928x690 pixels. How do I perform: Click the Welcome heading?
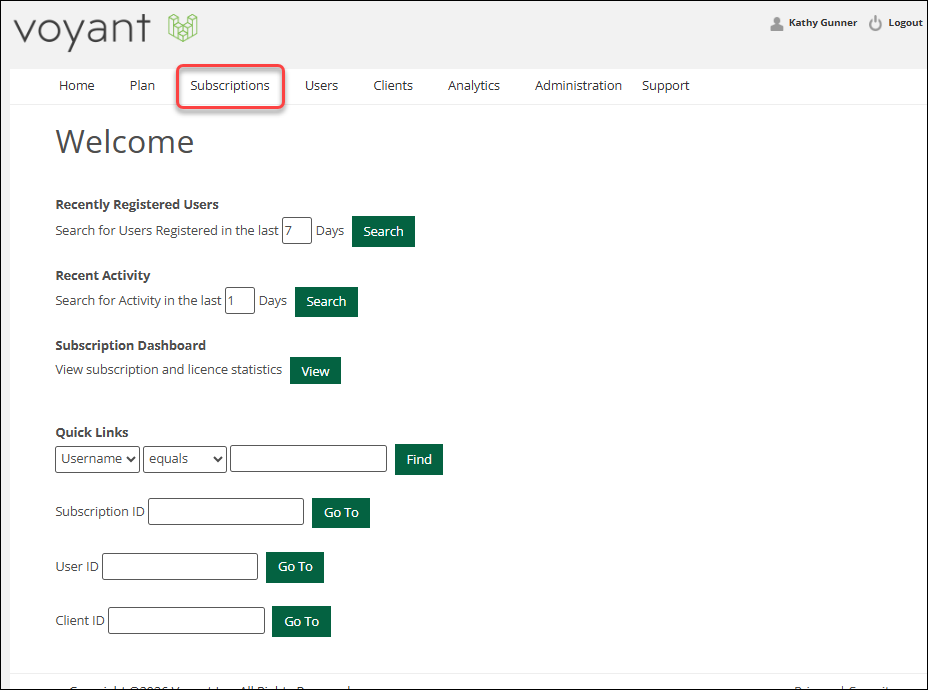125,142
